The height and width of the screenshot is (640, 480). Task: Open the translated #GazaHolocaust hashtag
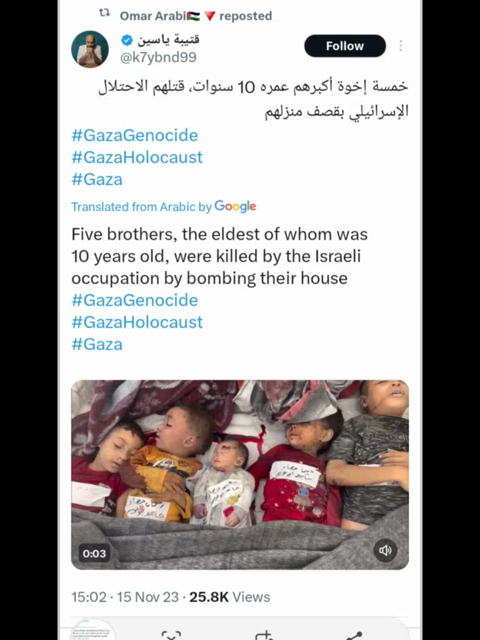point(137,322)
